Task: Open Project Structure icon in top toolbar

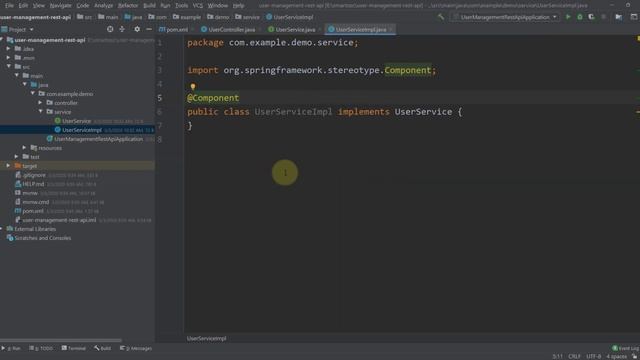Action: point(619,17)
